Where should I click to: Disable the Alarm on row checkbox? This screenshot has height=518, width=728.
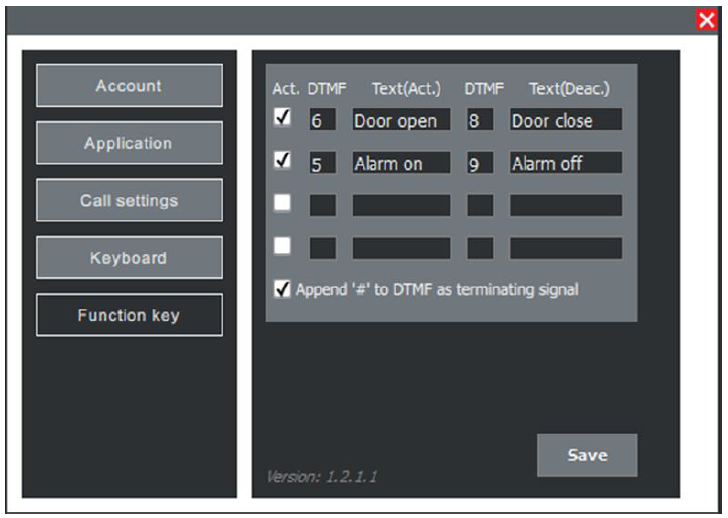(x=283, y=161)
